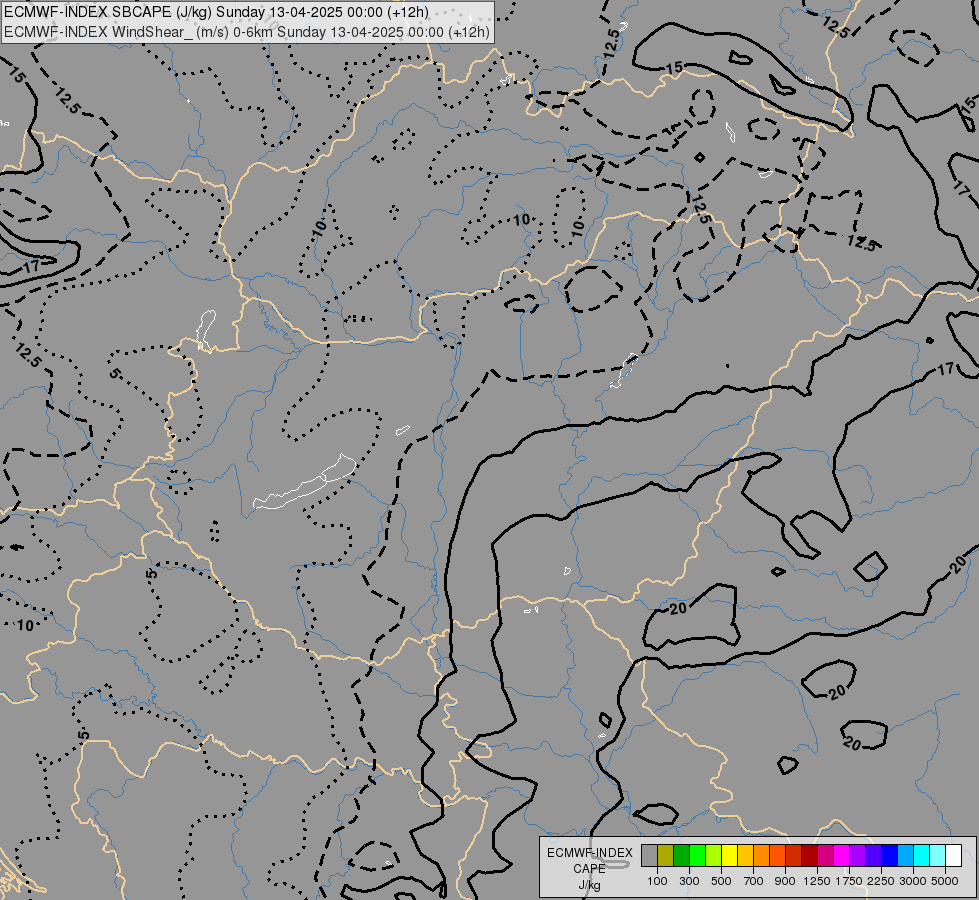Click the 2250 legend value
The width and height of the screenshot is (979, 900).
tap(881, 881)
